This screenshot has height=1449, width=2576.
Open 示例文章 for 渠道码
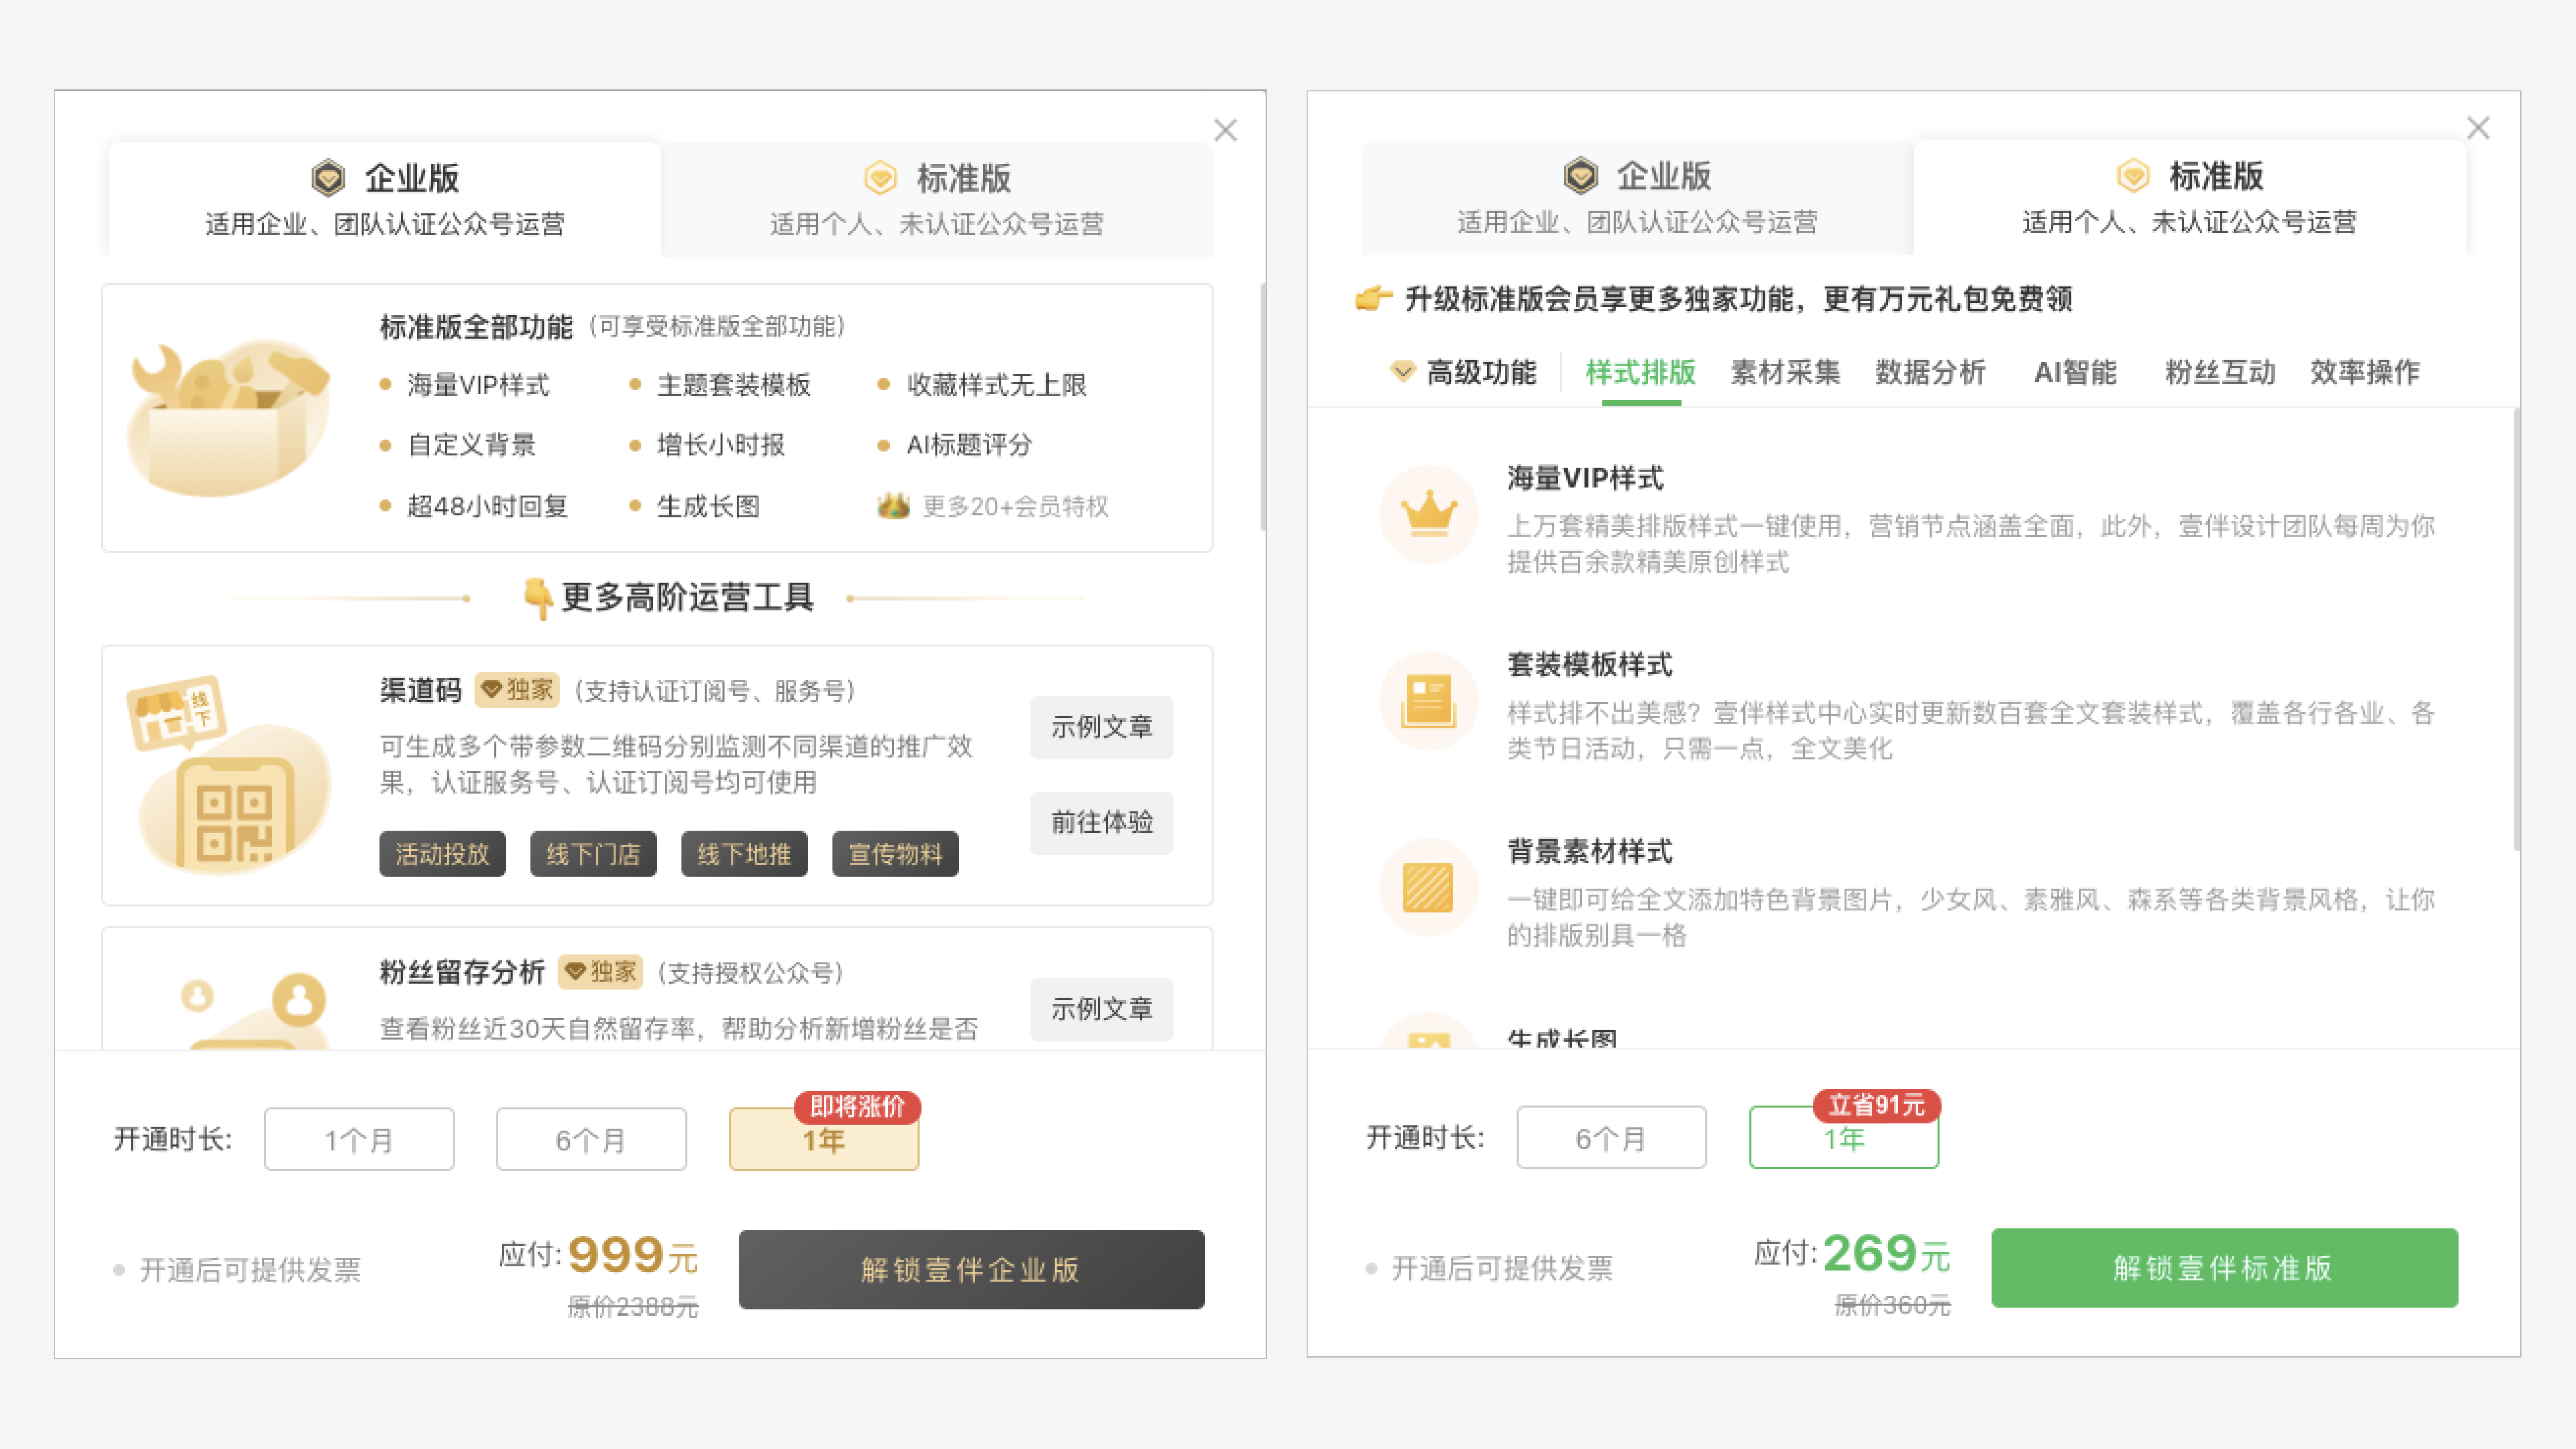coord(1102,727)
